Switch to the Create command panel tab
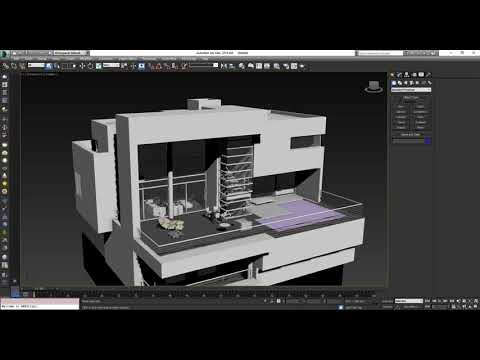Viewport: 480px width, 360px height. click(393, 75)
